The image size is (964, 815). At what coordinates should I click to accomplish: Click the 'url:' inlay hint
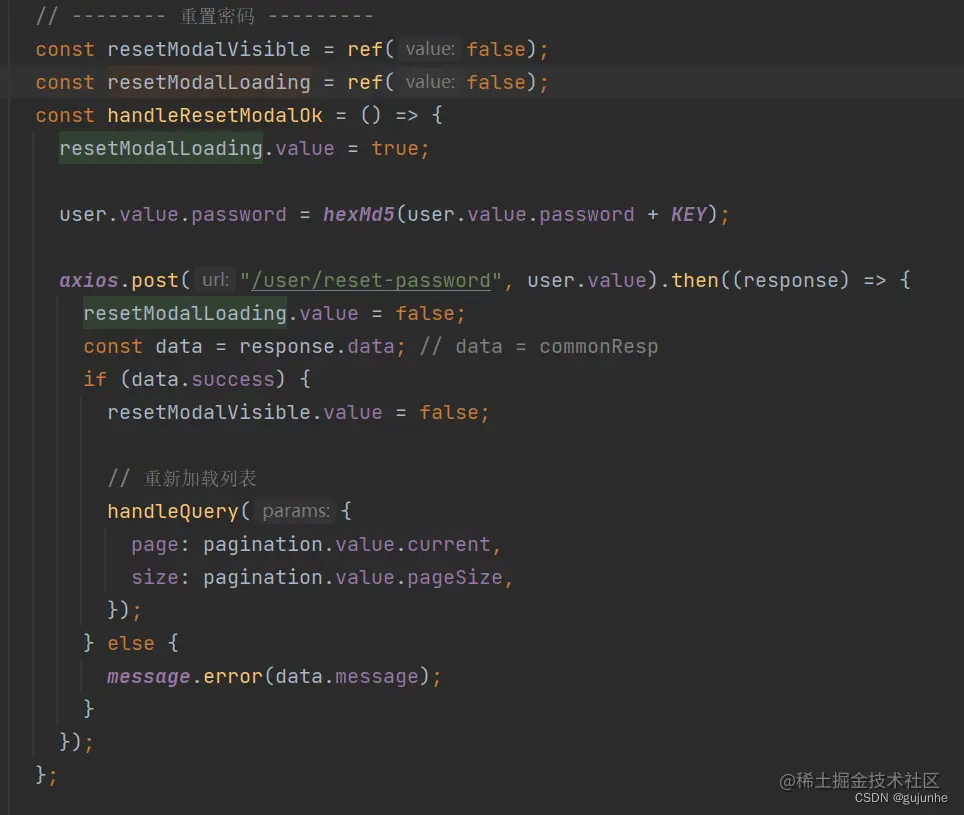215,280
